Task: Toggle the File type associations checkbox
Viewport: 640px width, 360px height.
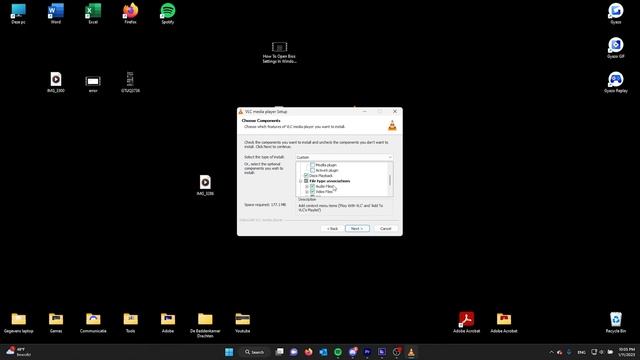Action: click(x=306, y=181)
